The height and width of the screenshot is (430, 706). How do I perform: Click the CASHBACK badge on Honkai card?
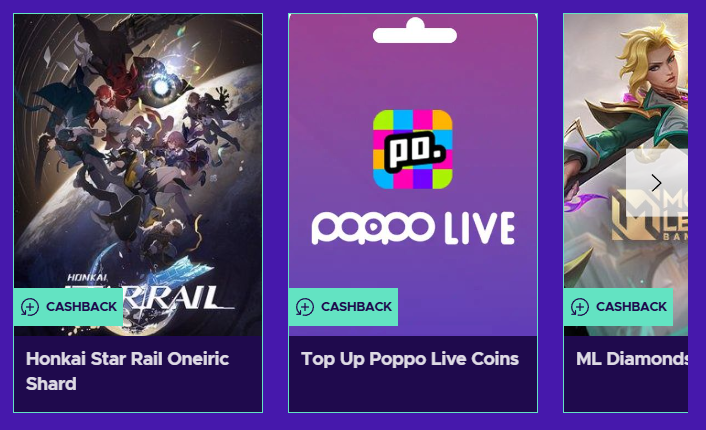click(68, 307)
